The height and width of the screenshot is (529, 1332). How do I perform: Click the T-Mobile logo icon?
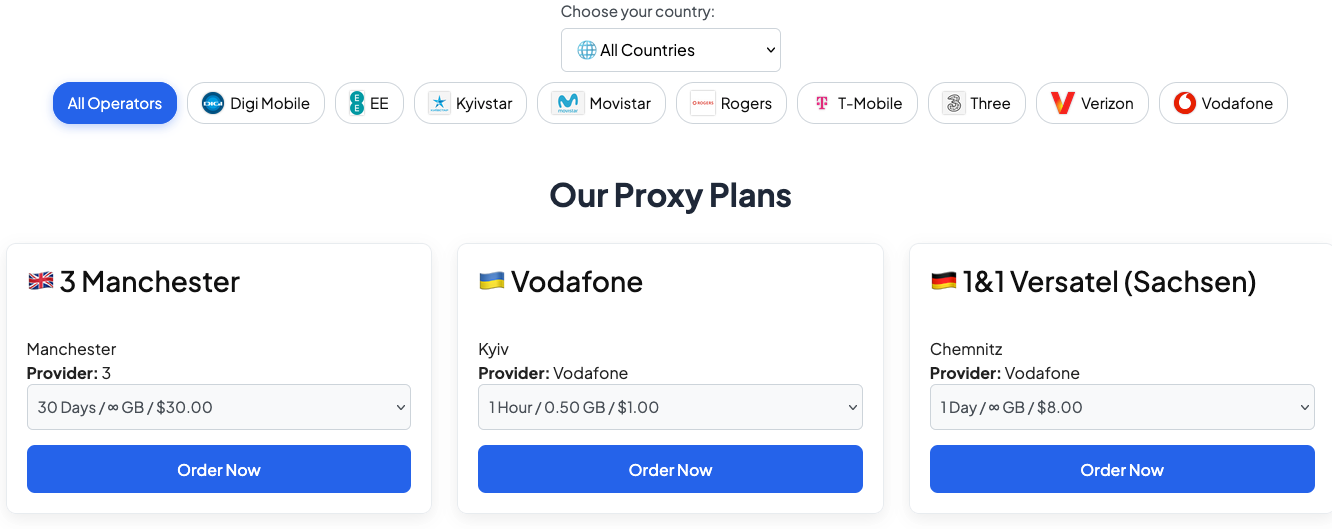(x=822, y=103)
